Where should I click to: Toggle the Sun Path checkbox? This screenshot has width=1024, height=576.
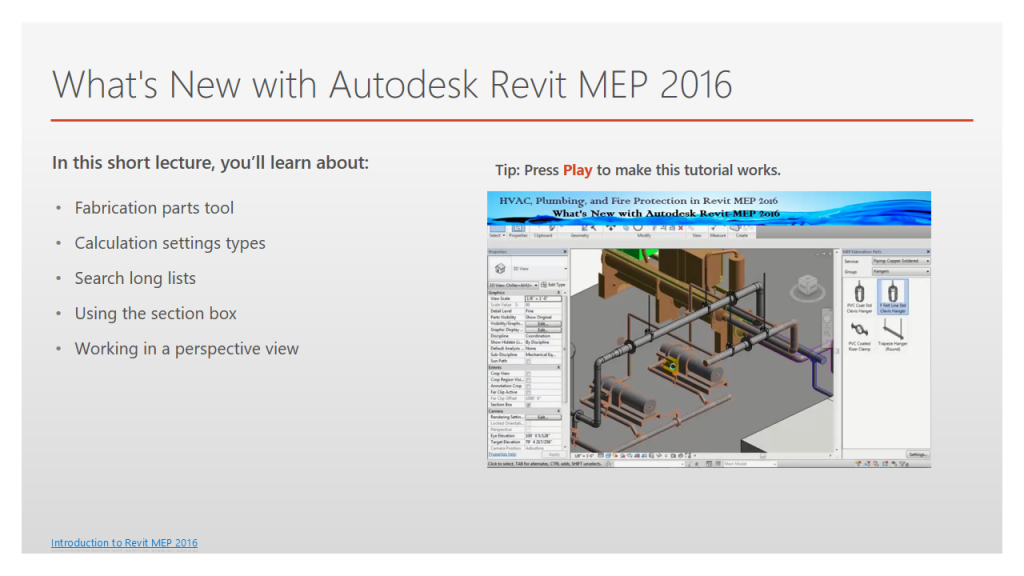(x=528, y=361)
